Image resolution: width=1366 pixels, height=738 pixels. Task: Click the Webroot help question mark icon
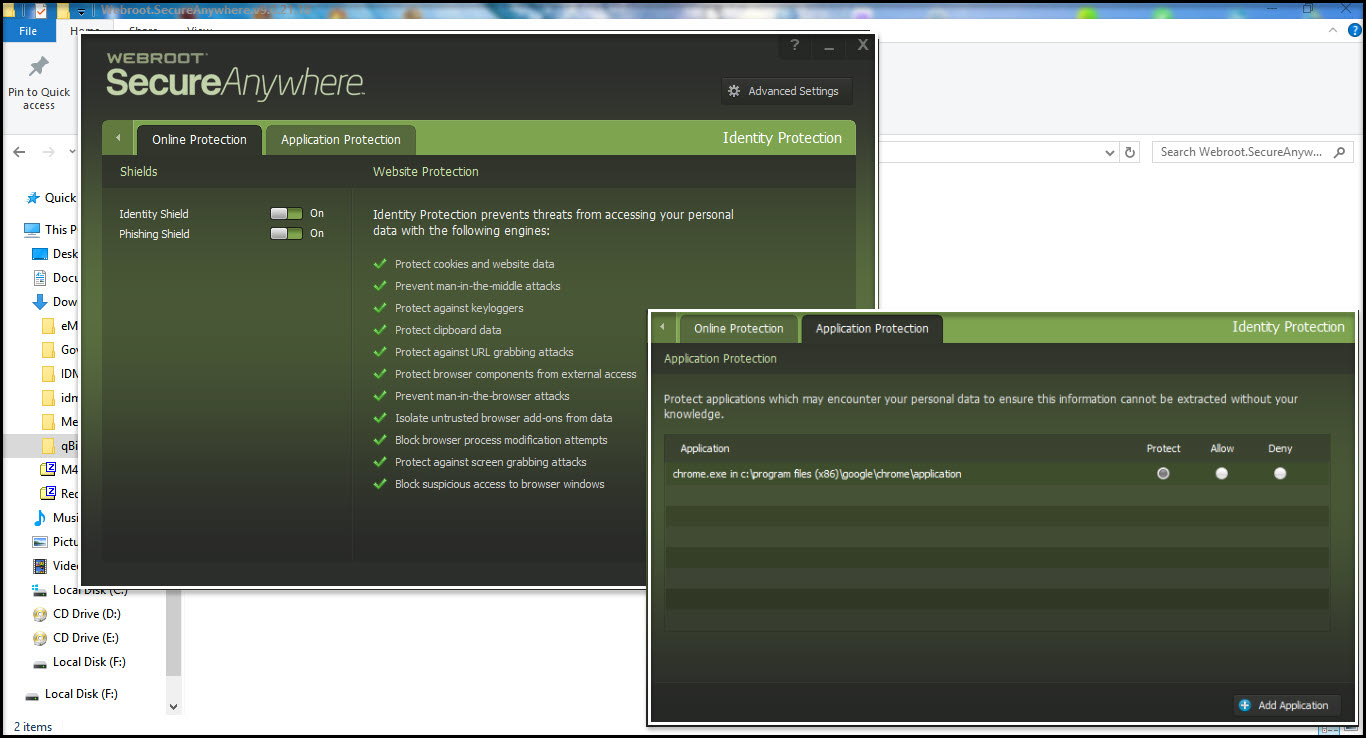(795, 45)
